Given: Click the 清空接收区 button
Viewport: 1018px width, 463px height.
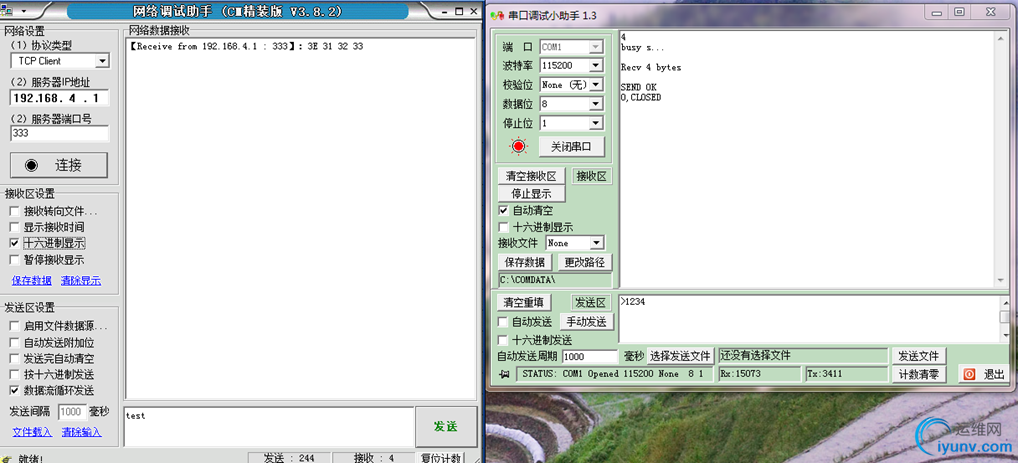Looking at the screenshot, I should pyautogui.click(x=531, y=176).
